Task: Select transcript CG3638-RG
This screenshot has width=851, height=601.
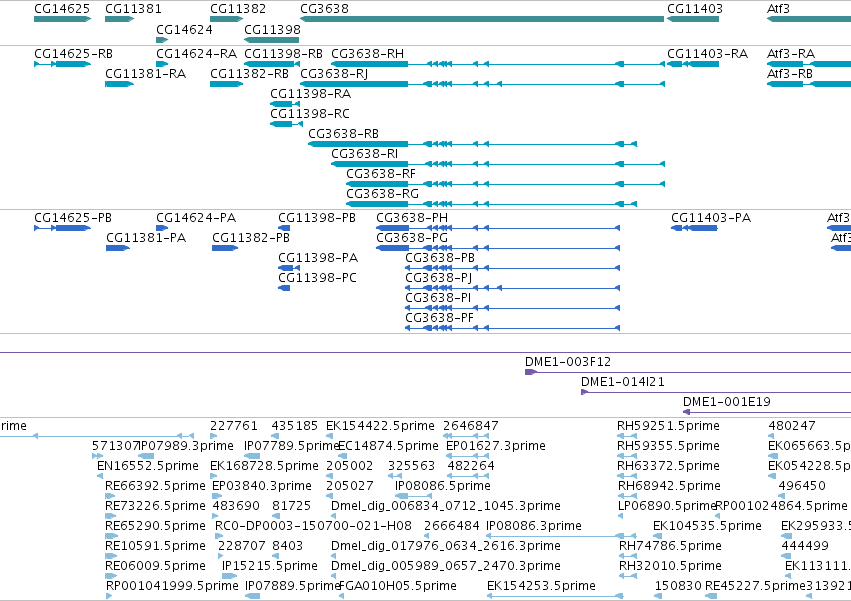Action: pyautogui.click(x=383, y=194)
